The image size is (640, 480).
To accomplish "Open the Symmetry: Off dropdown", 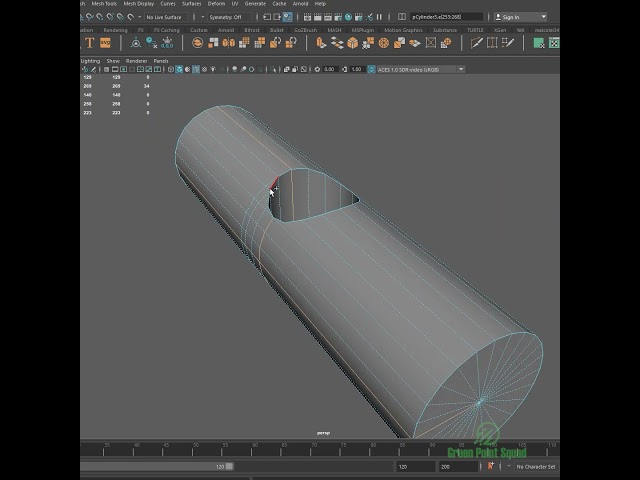I will [228, 17].
